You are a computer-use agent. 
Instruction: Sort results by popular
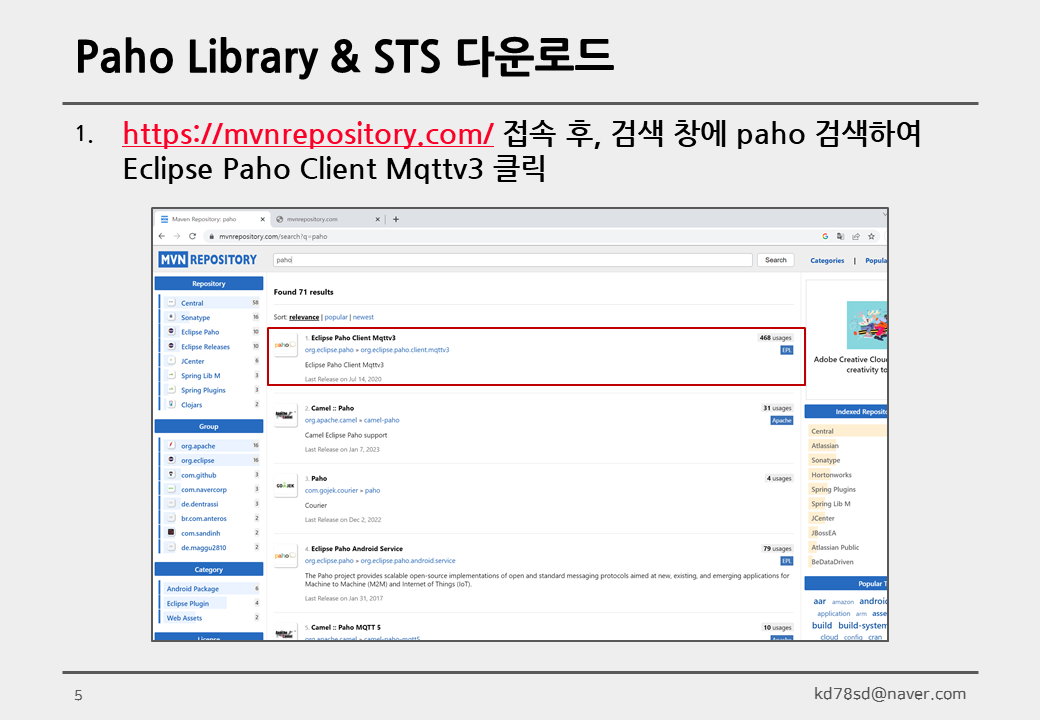[336, 317]
